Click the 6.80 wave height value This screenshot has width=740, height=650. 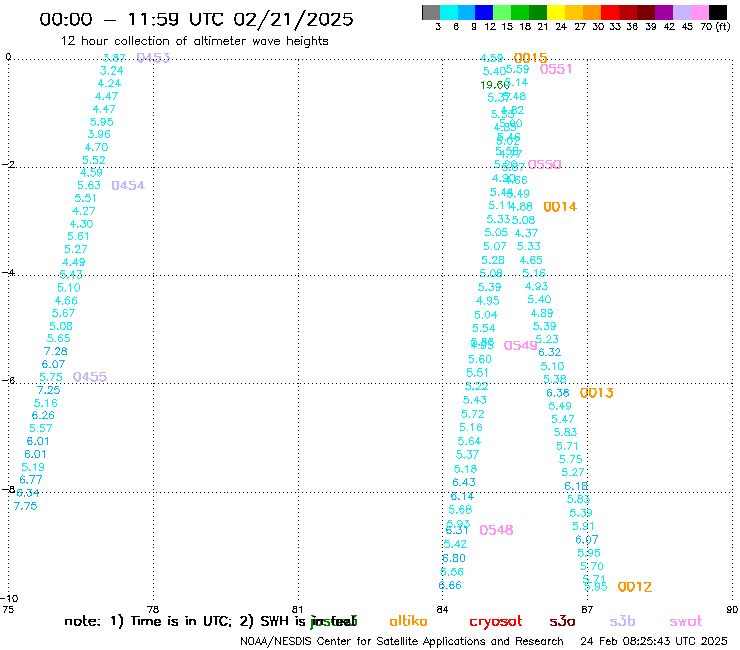coord(454,558)
